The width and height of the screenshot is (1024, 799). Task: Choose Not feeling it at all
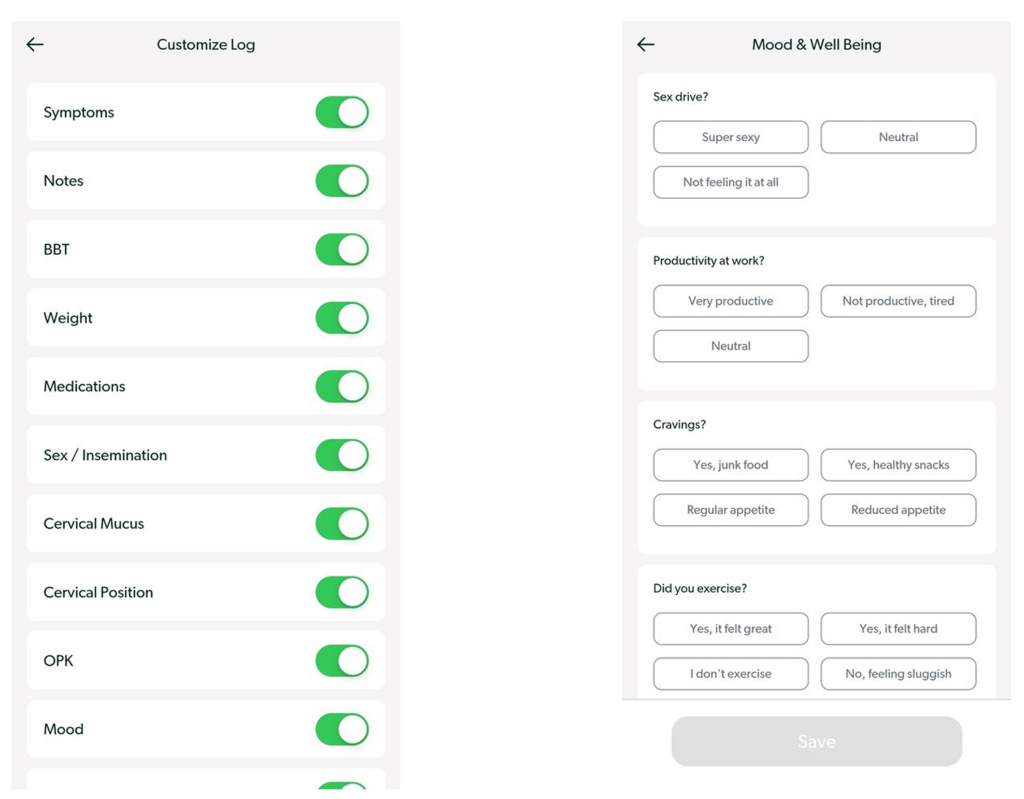pos(731,182)
